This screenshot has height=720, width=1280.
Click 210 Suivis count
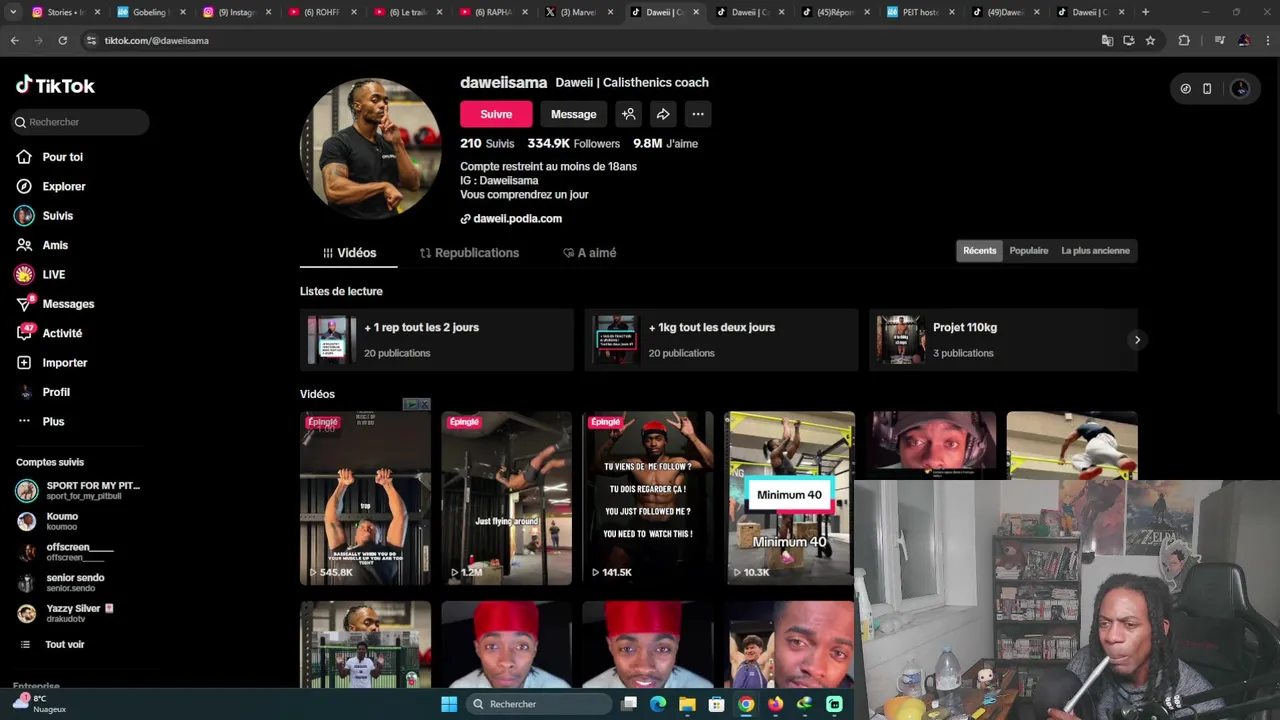click(x=487, y=144)
